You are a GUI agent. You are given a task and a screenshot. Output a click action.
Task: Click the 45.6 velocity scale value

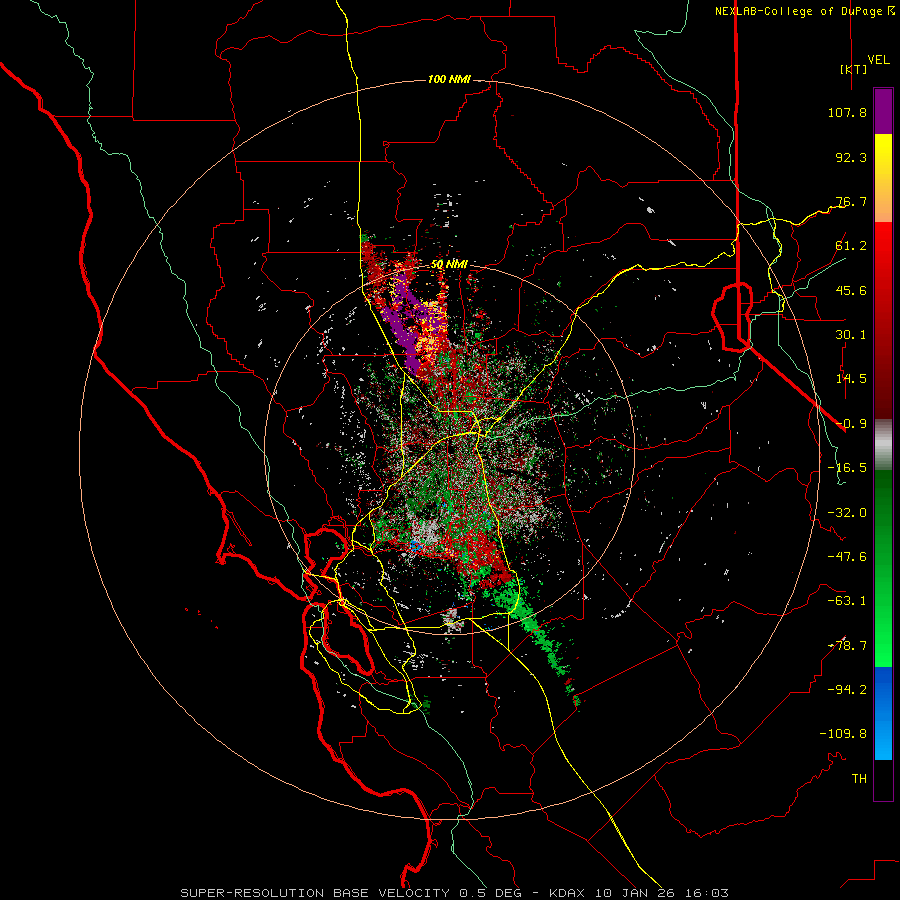[x=851, y=290]
